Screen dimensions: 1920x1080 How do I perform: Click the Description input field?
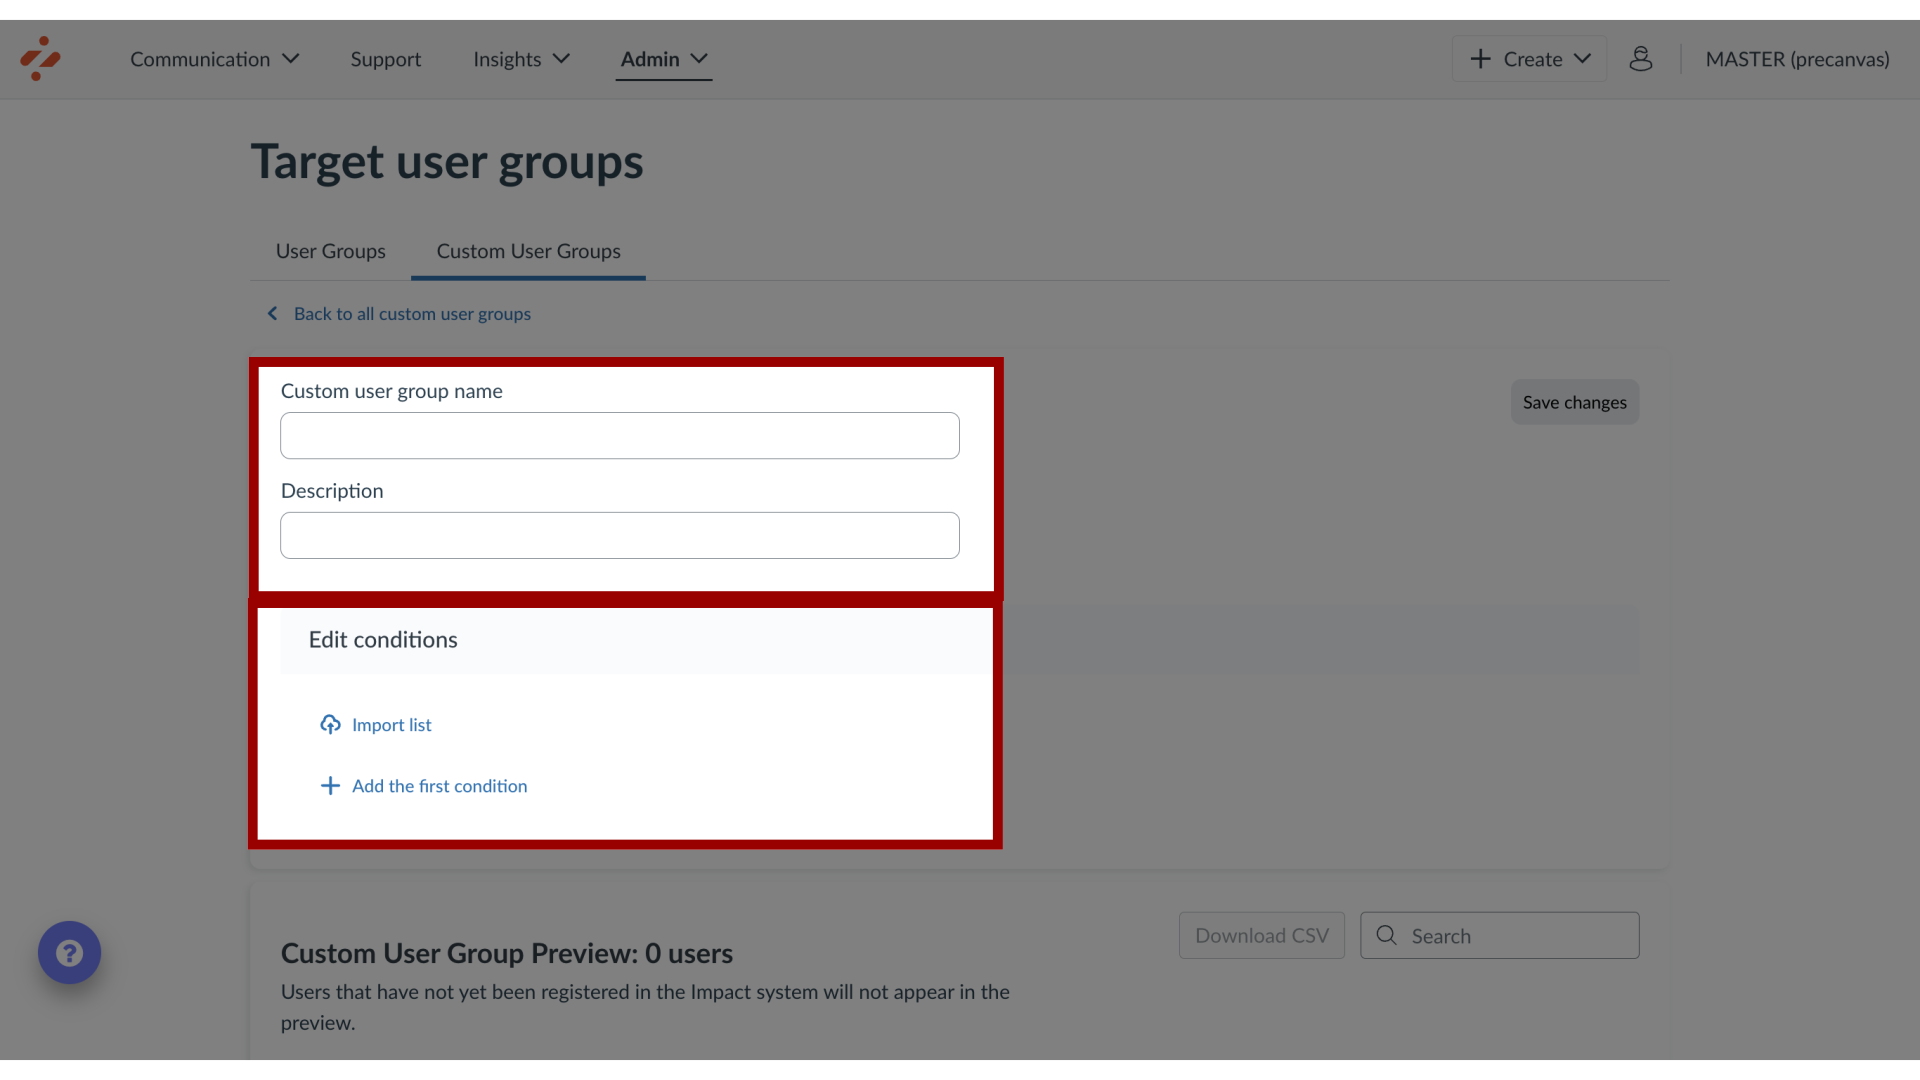620,534
